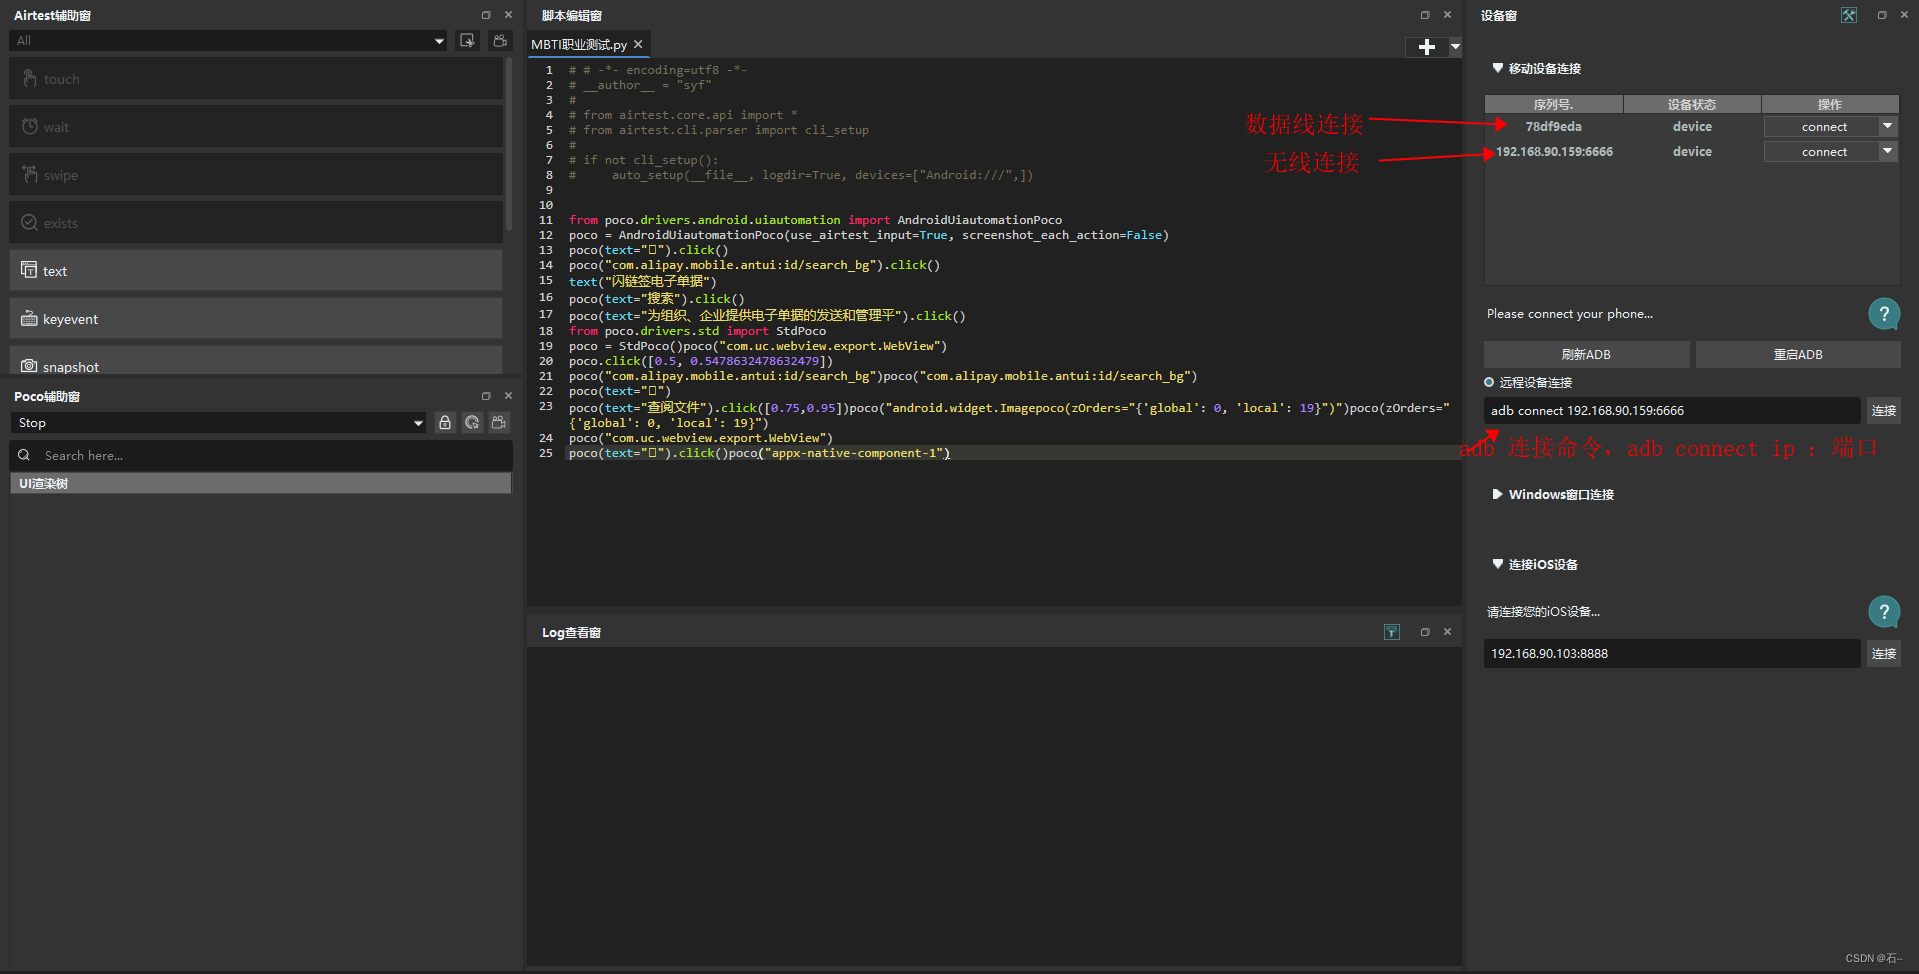This screenshot has width=1919, height=974.
Task: Click the Airtest command list scrollbar
Action: coord(509,144)
